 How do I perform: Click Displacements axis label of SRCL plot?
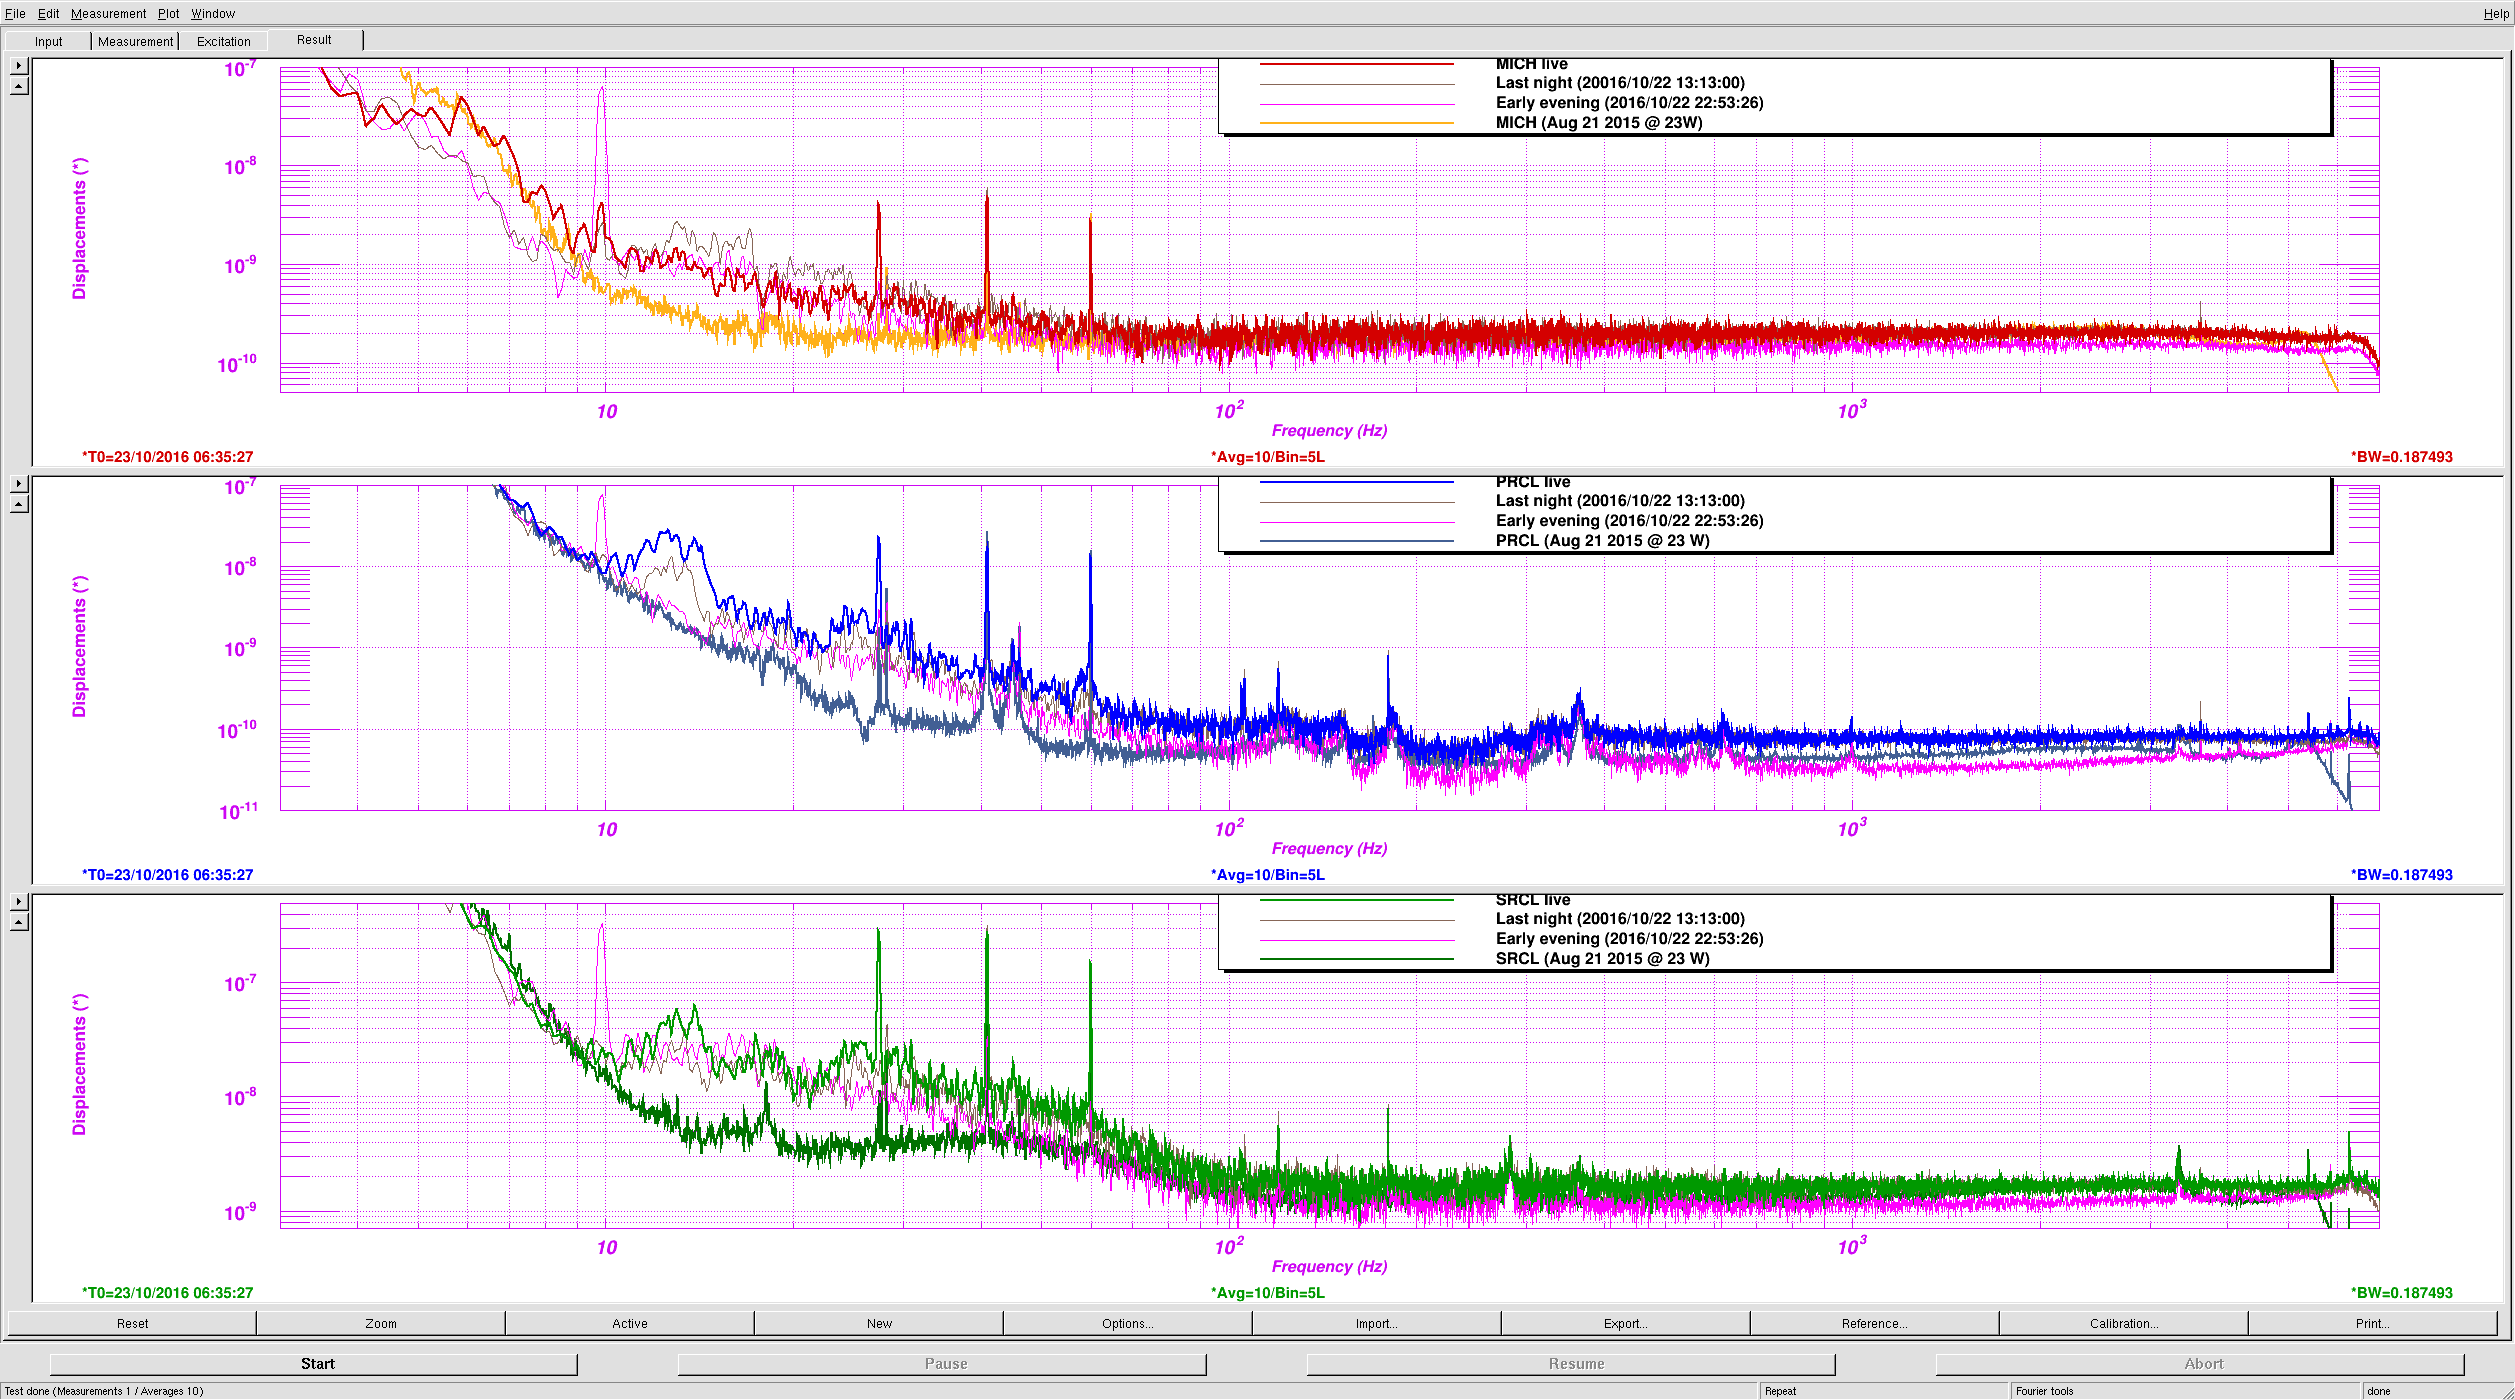(x=79, y=1064)
